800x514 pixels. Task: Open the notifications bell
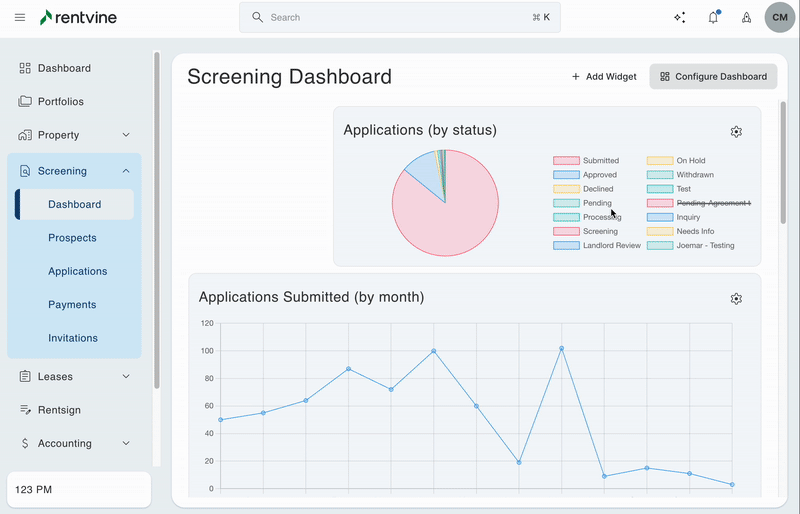713,17
